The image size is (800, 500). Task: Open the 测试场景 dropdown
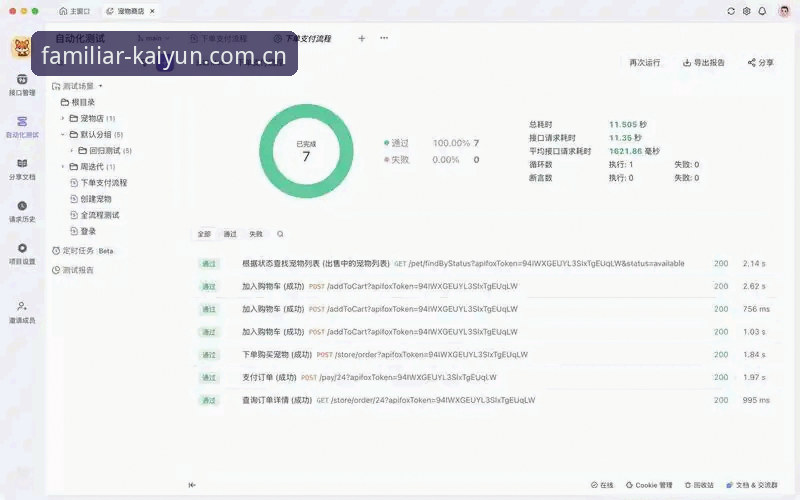click(x=78, y=86)
